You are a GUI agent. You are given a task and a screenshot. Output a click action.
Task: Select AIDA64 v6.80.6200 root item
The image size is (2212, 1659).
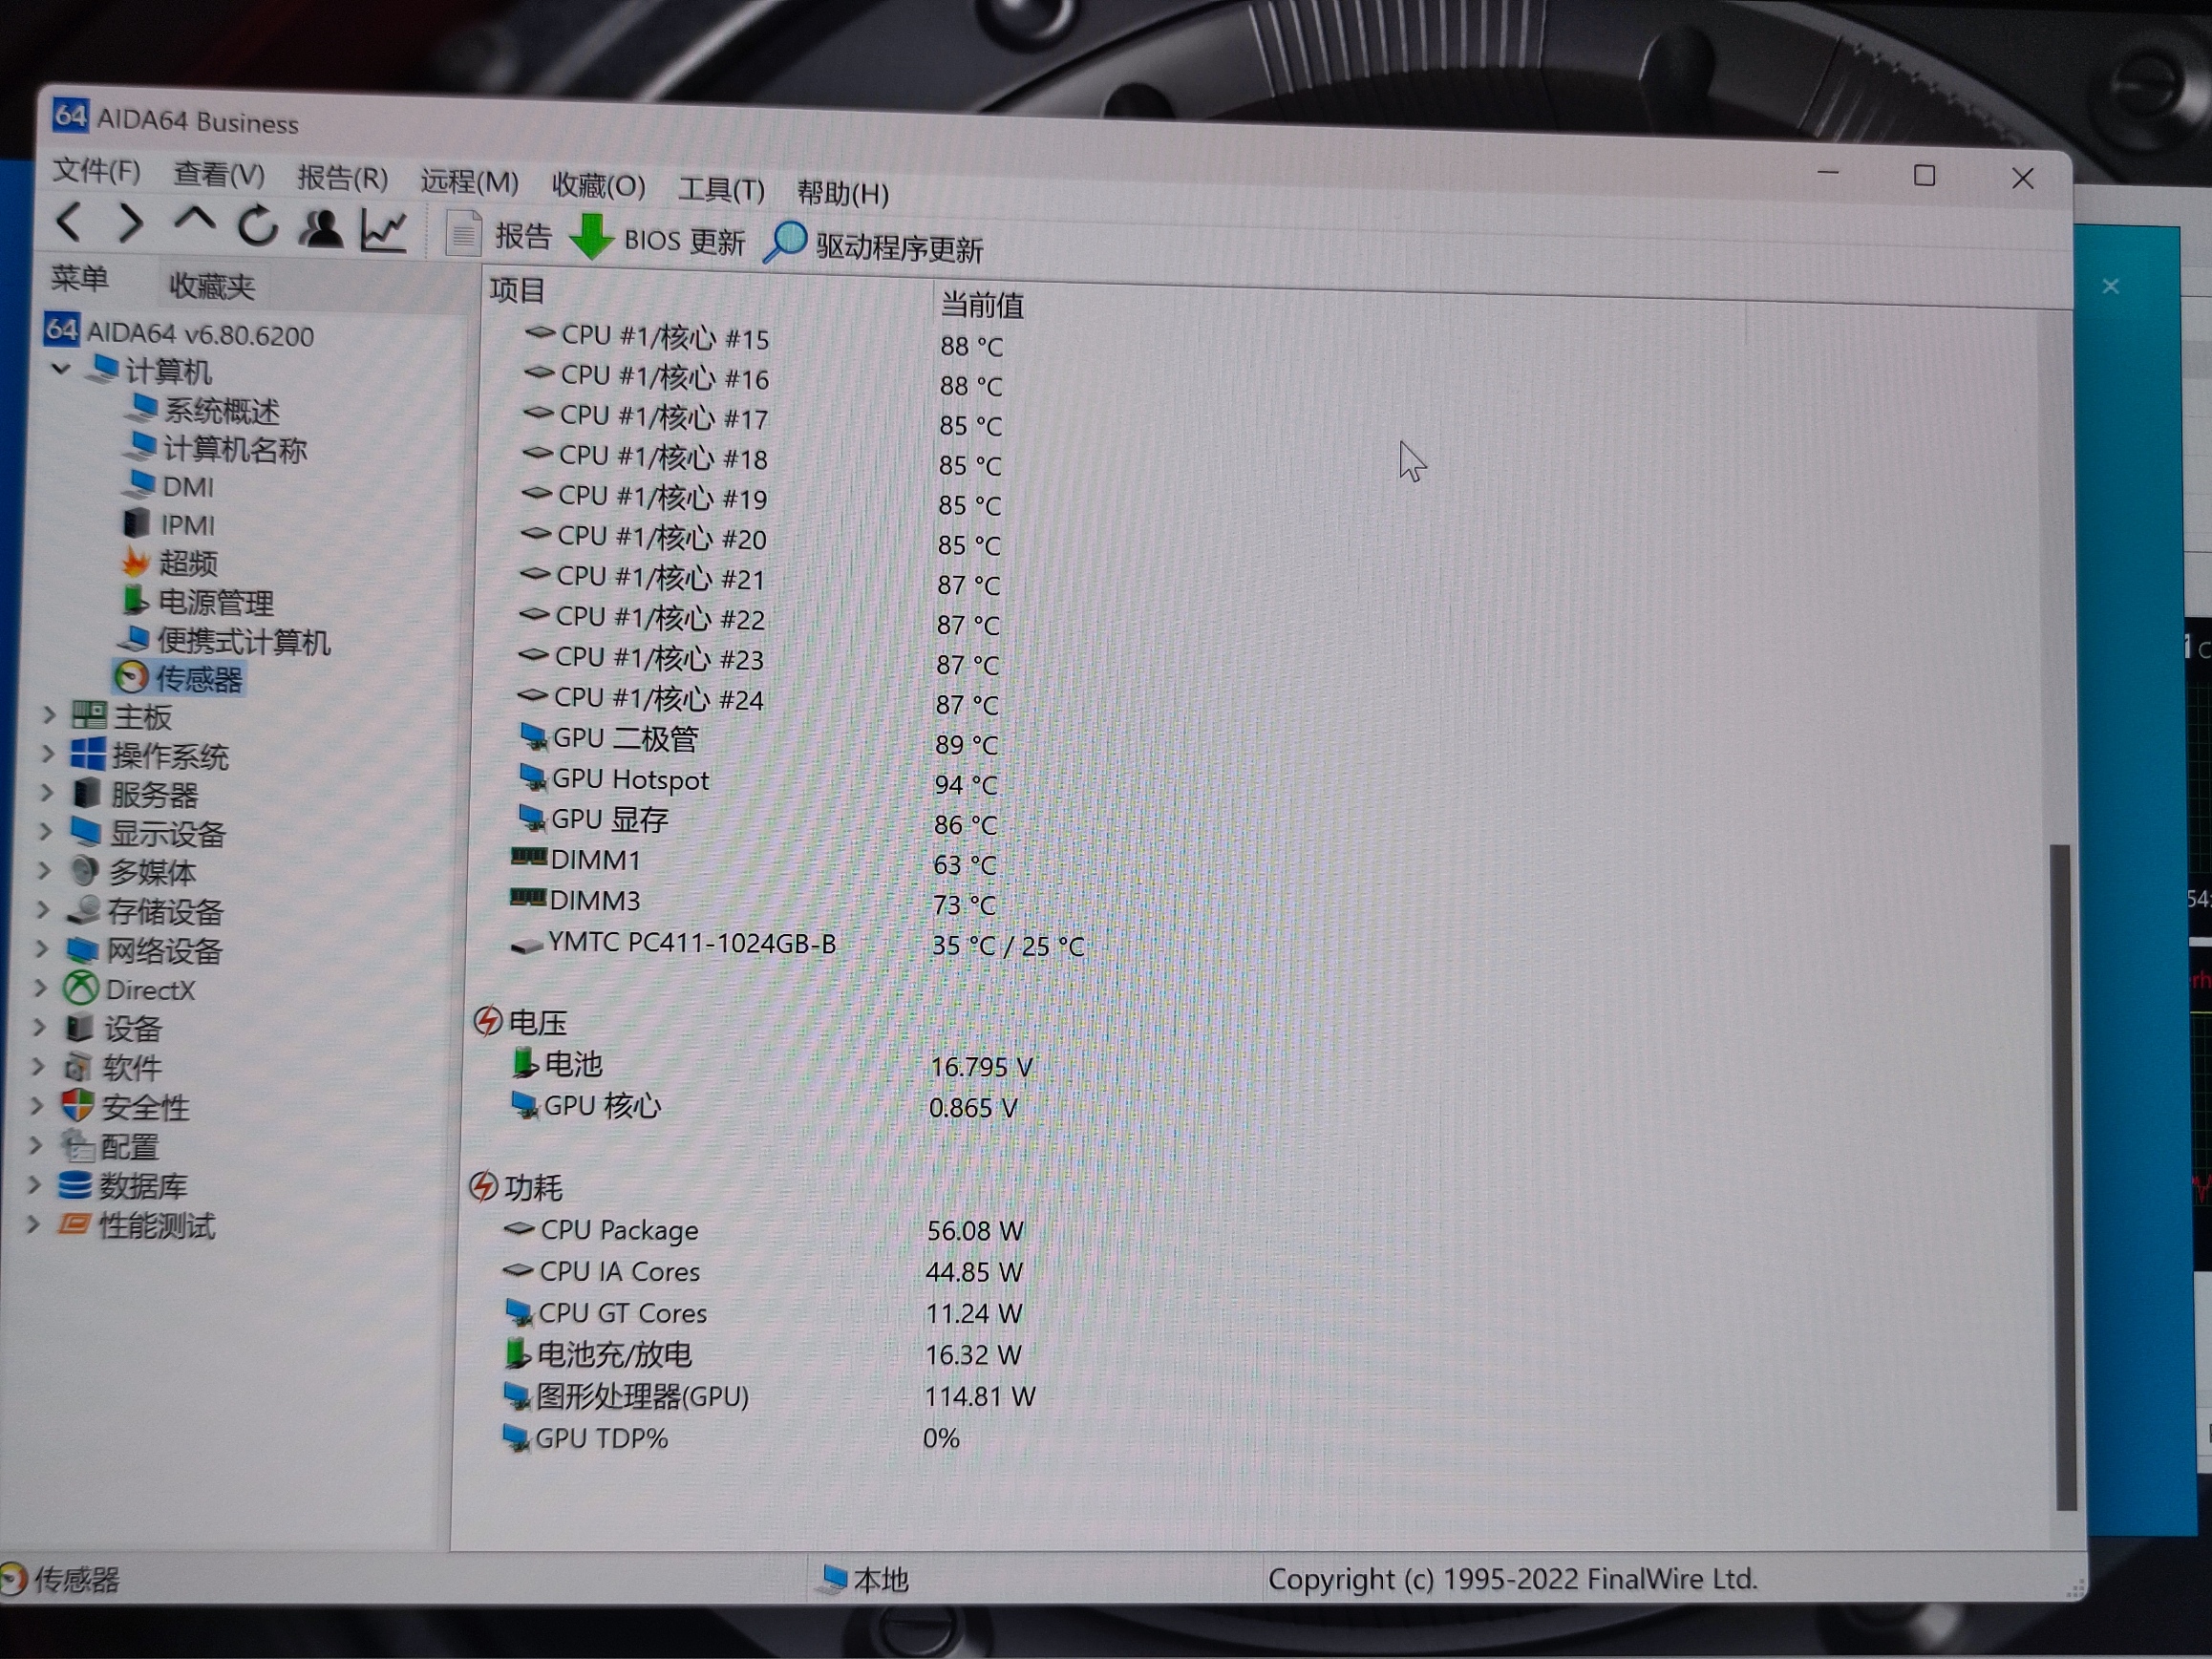click(x=179, y=333)
